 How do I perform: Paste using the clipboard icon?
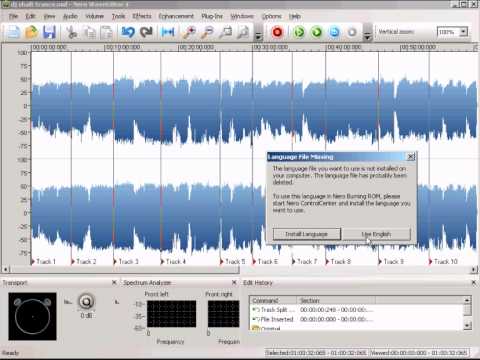(x=107, y=32)
